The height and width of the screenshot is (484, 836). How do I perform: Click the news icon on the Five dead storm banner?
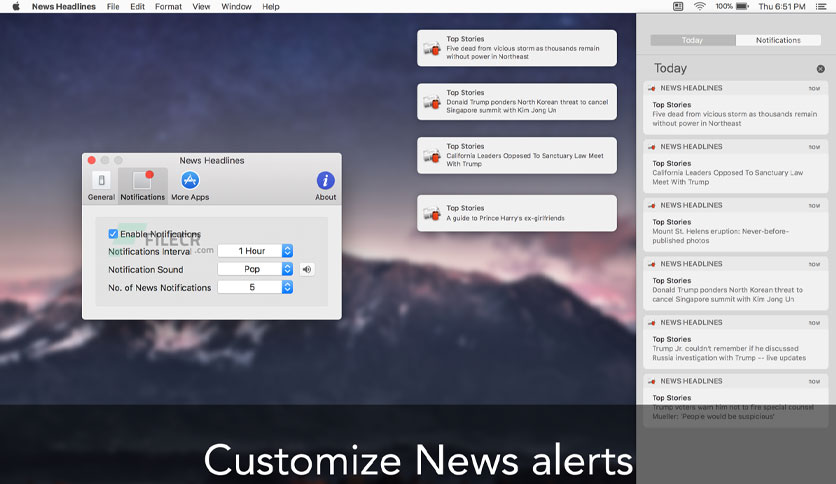pyautogui.click(x=432, y=49)
